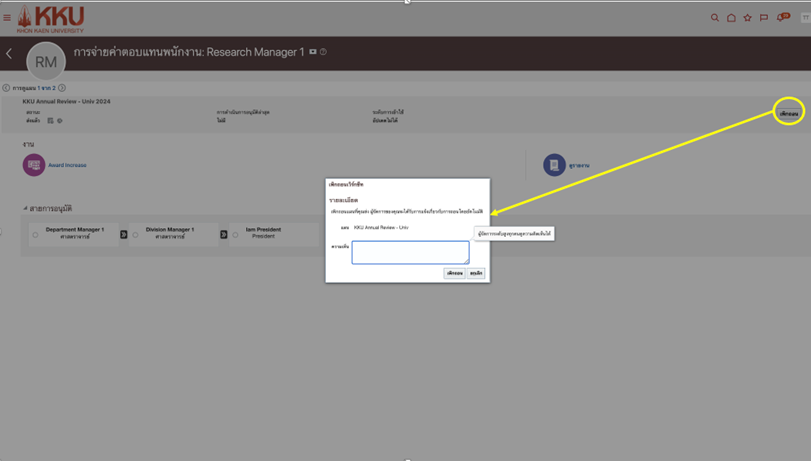The width and height of the screenshot is (811, 461).
Task: Click the circled เพิกถอน button at top right
Action: coord(789,114)
